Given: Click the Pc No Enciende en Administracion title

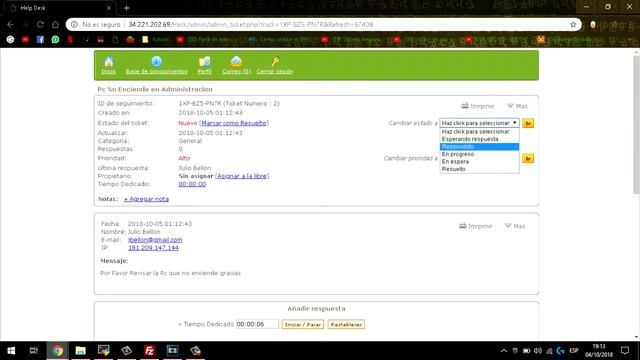Looking at the screenshot, I should click(155, 89).
